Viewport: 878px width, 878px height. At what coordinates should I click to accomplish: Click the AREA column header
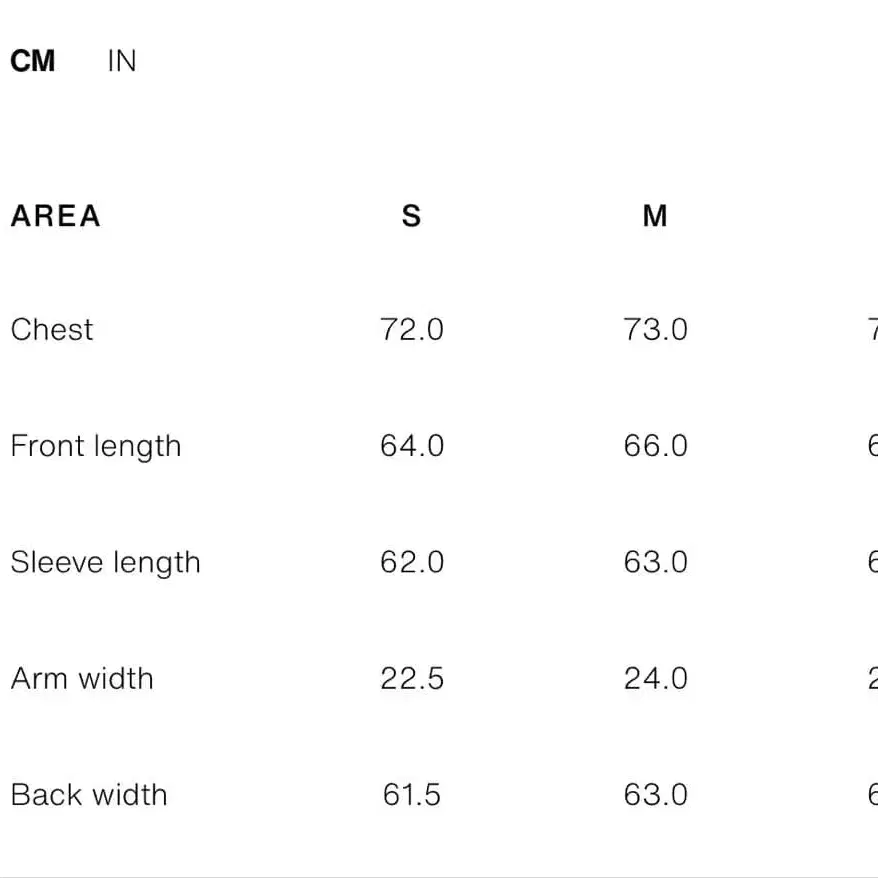click(x=56, y=216)
